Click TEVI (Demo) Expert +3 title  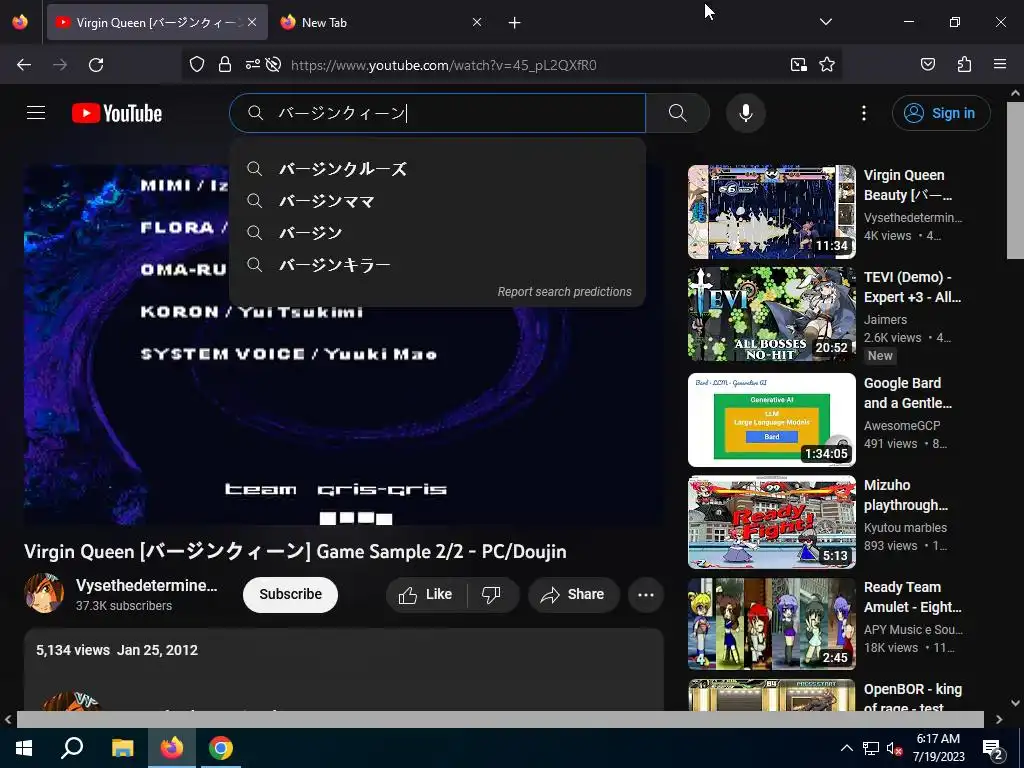912,287
